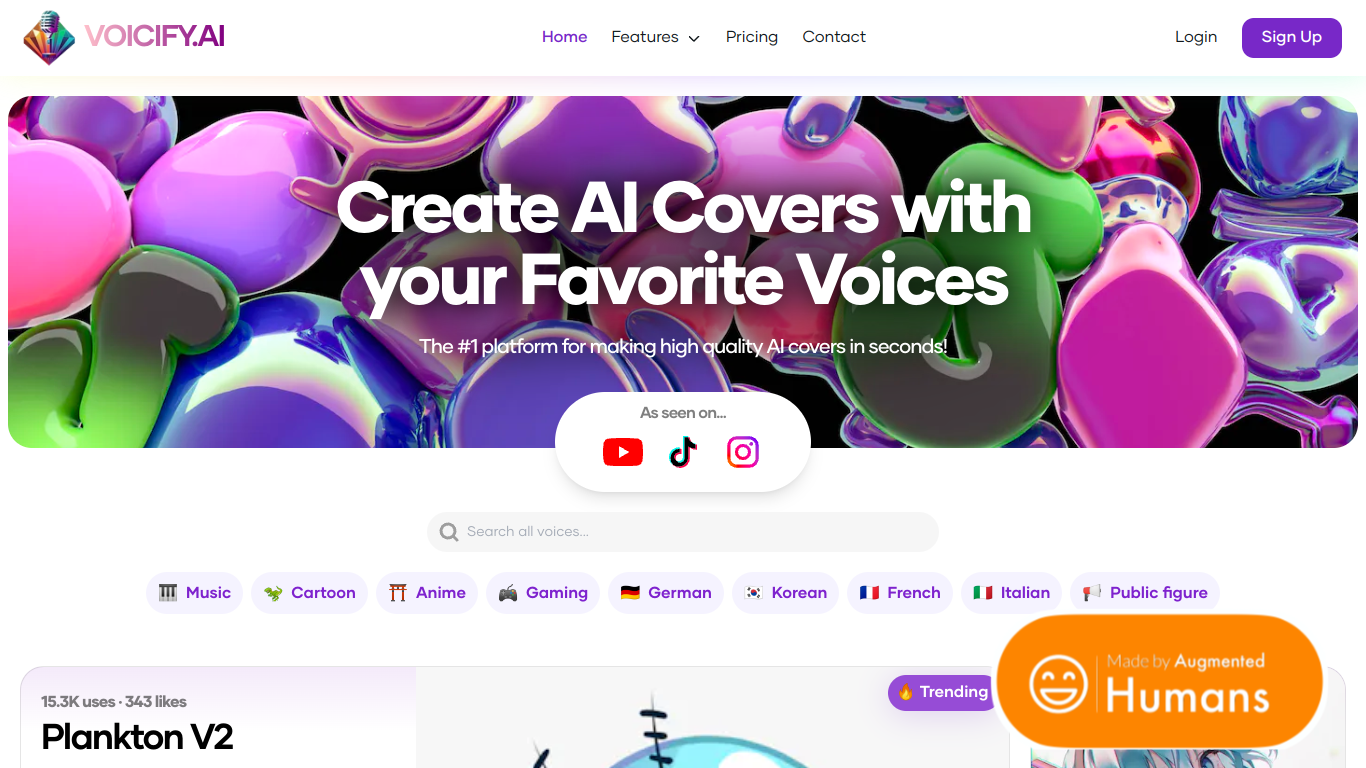Click the chevron next to Features

(x=694, y=38)
